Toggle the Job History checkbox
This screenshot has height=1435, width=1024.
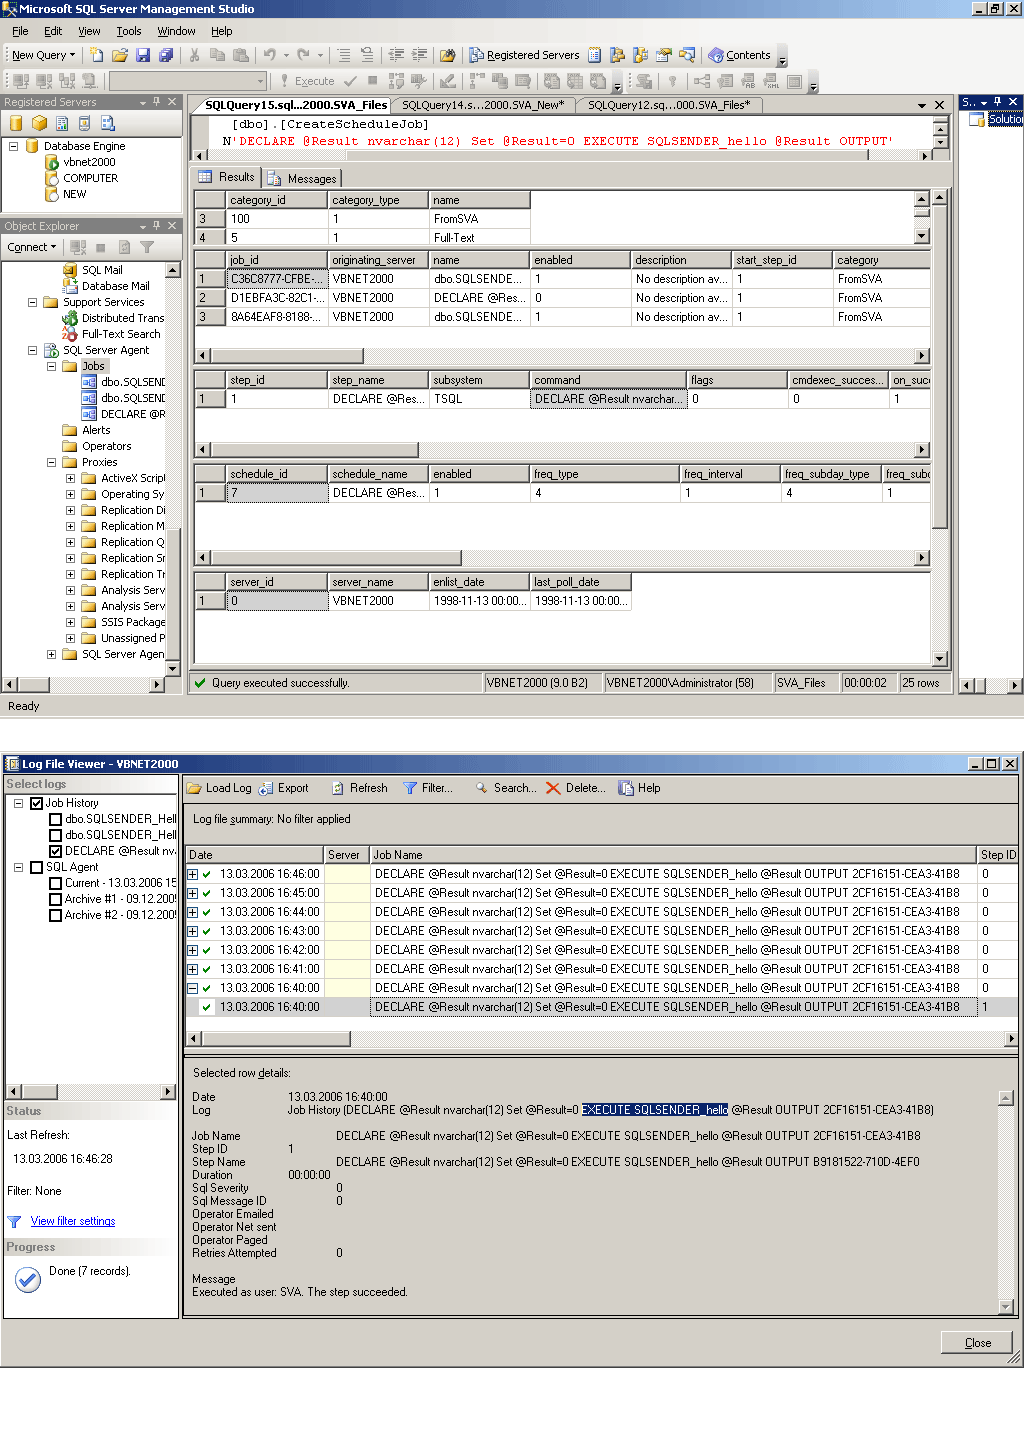[x=37, y=803]
